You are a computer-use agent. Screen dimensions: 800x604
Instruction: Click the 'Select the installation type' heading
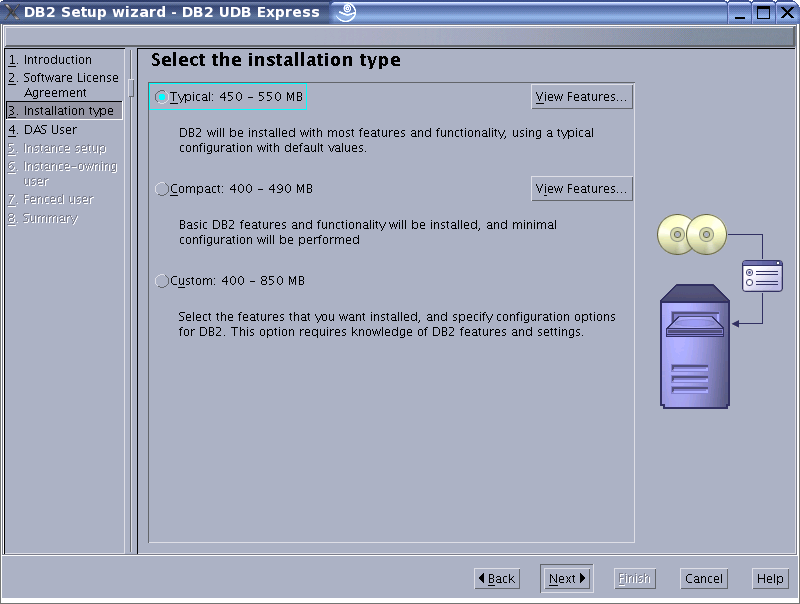(x=276, y=60)
